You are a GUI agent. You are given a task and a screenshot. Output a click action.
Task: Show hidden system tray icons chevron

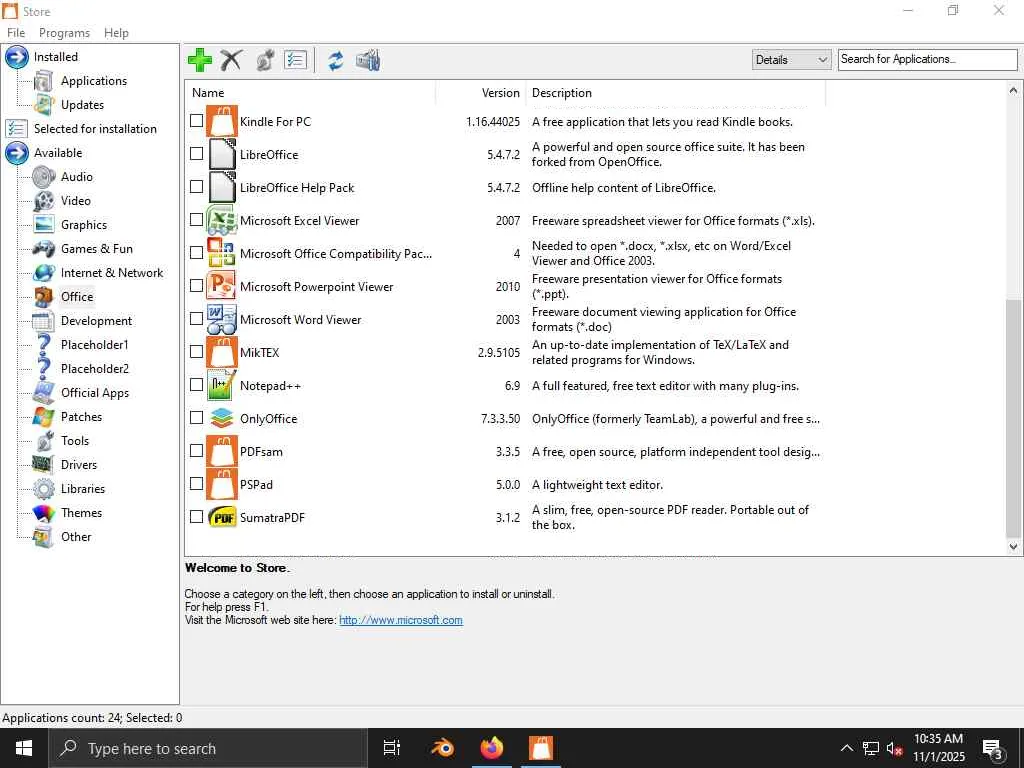point(846,748)
